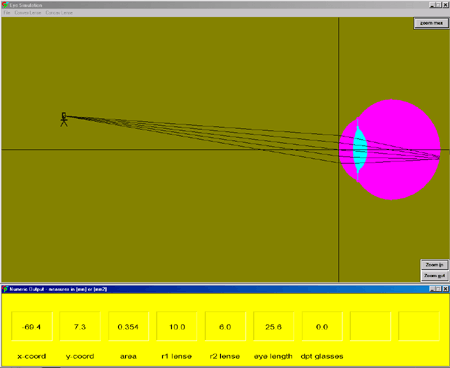The height and width of the screenshot is (368, 450).
Task: Open the File menu
Action: [7, 13]
